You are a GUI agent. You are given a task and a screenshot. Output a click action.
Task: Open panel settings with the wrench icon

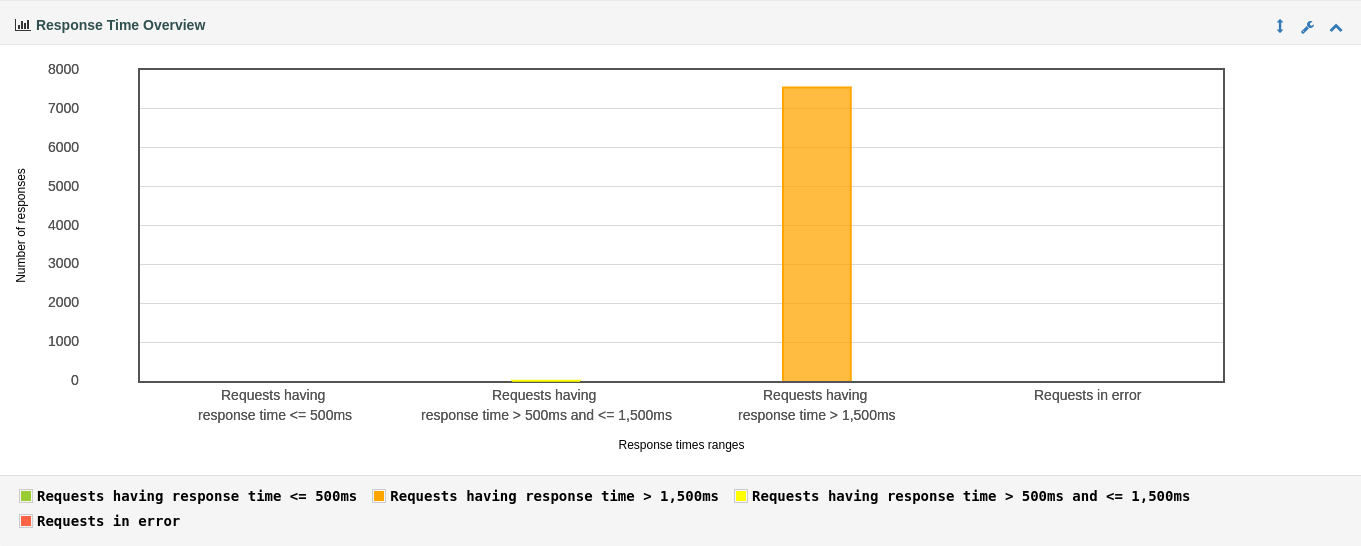(1307, 27)
